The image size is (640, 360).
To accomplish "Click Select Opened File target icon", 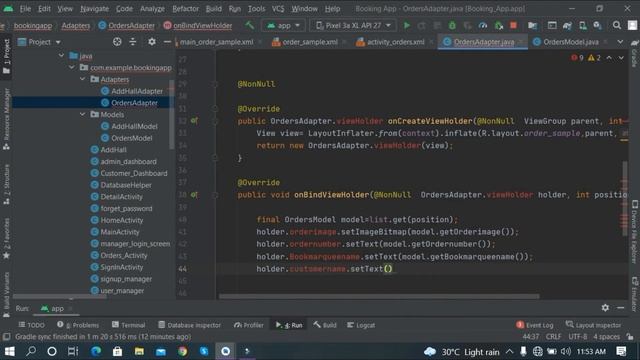I will 117,42.
